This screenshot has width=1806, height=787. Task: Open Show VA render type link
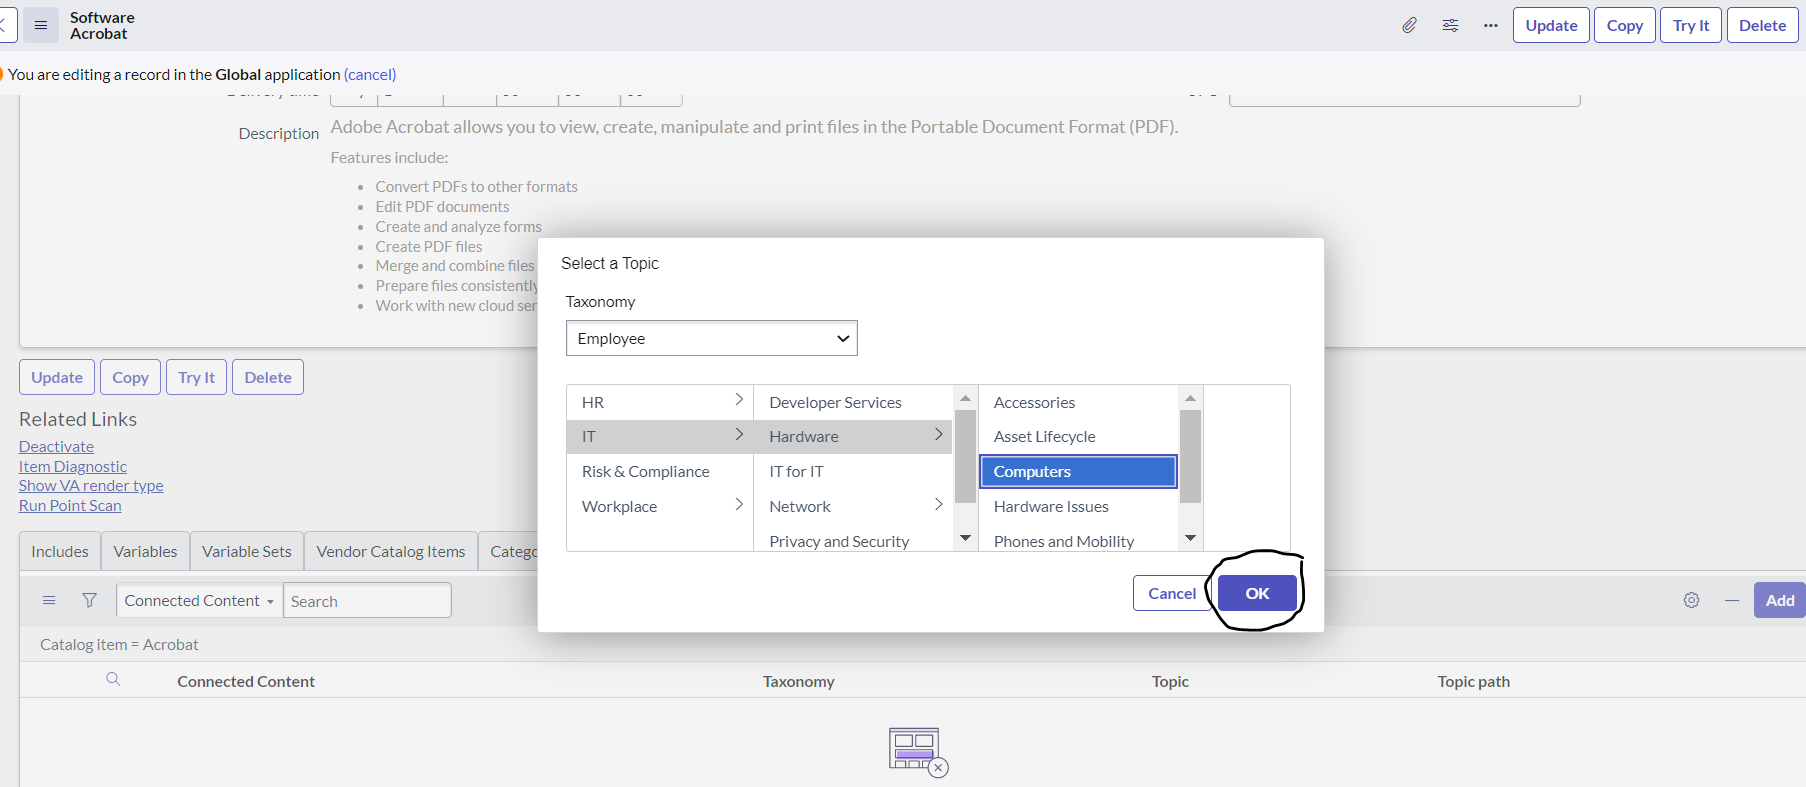[91, 485]
